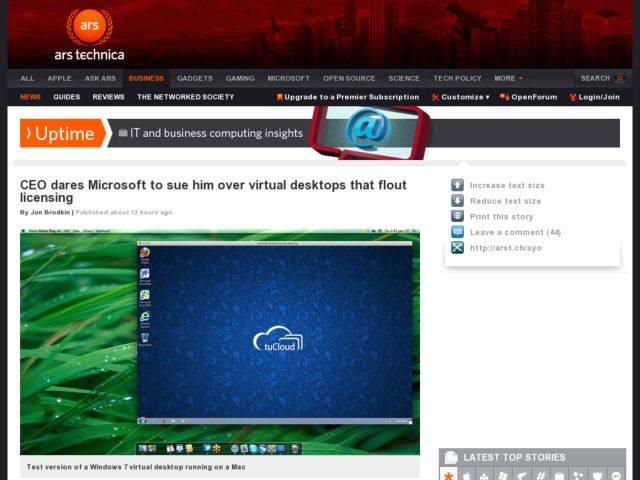Switch to the REVIEWS subsection

[108, 97]
